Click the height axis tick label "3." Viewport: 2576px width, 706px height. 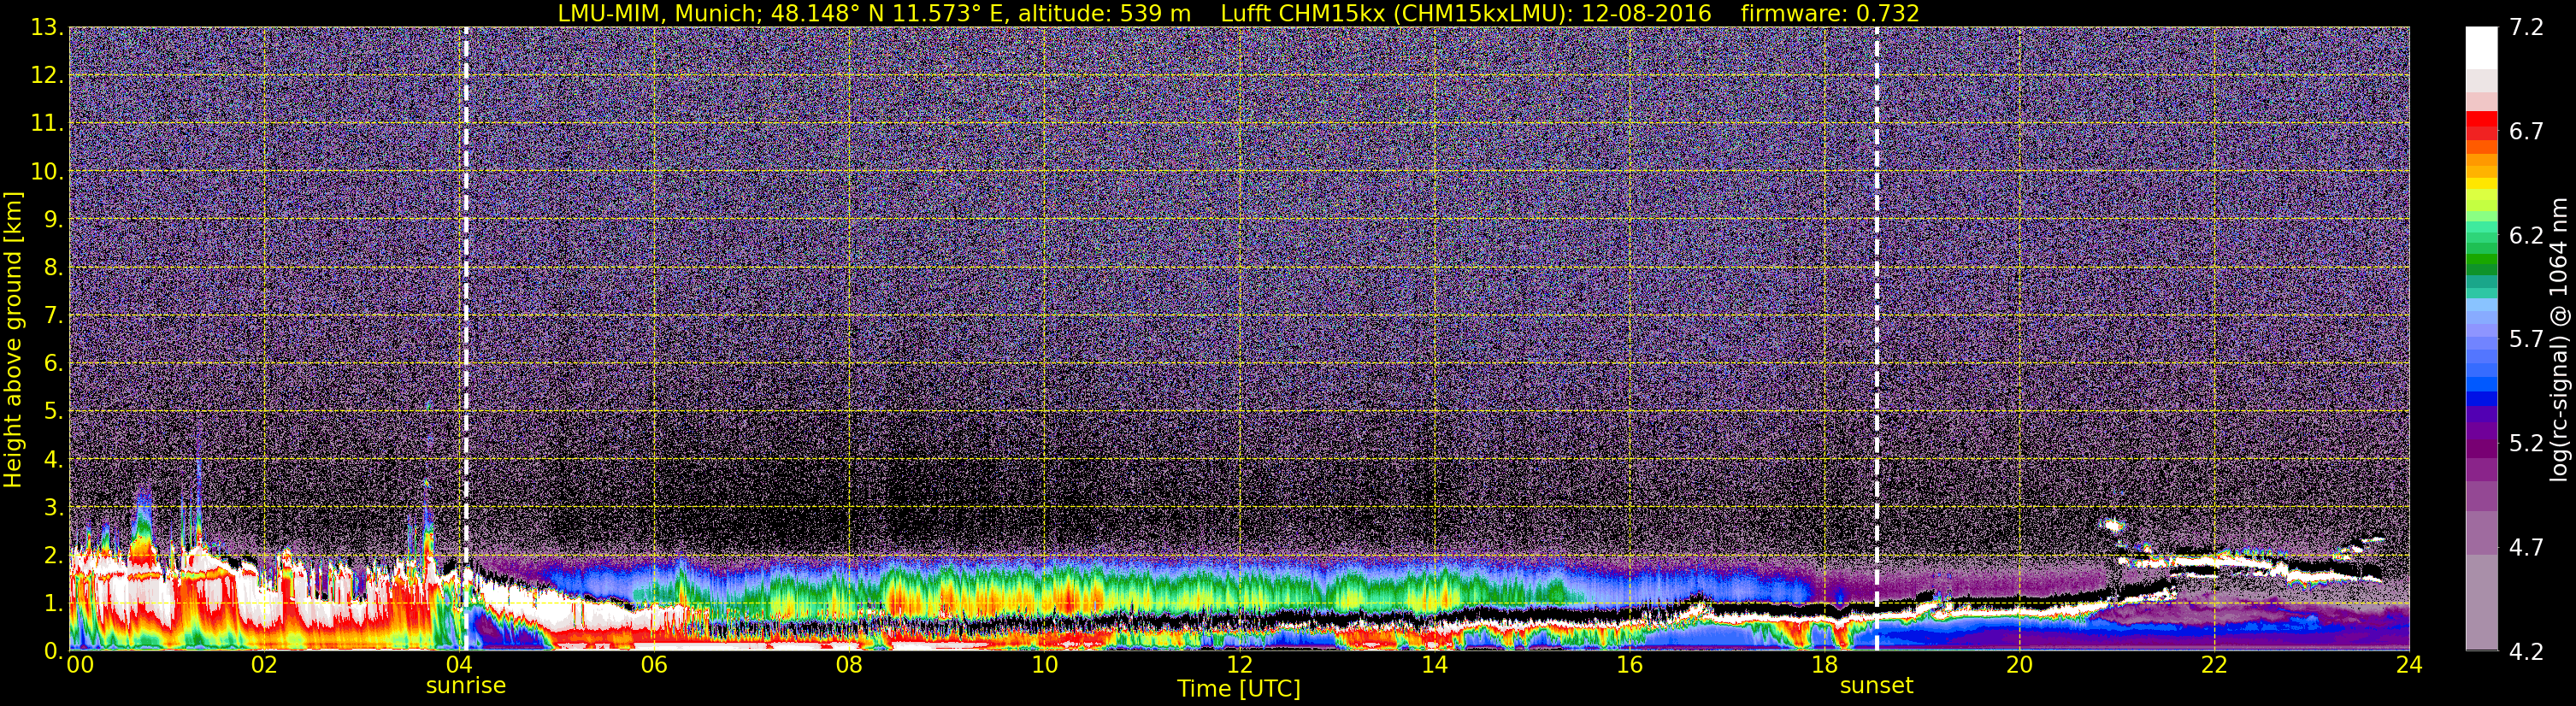[x=53, y=507]
